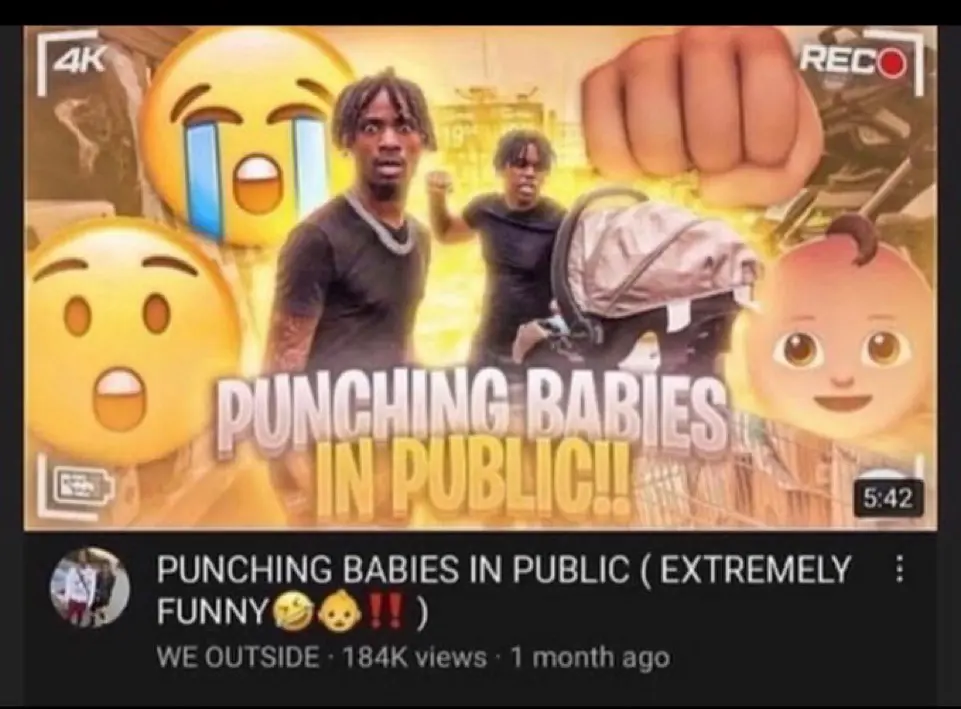
Task: Click the 184K views text
Action: (415, 657)
